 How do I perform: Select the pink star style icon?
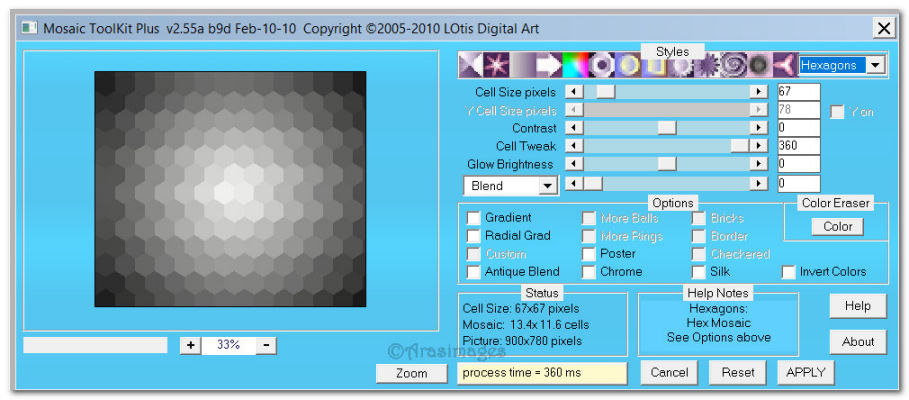pos(497,65)
